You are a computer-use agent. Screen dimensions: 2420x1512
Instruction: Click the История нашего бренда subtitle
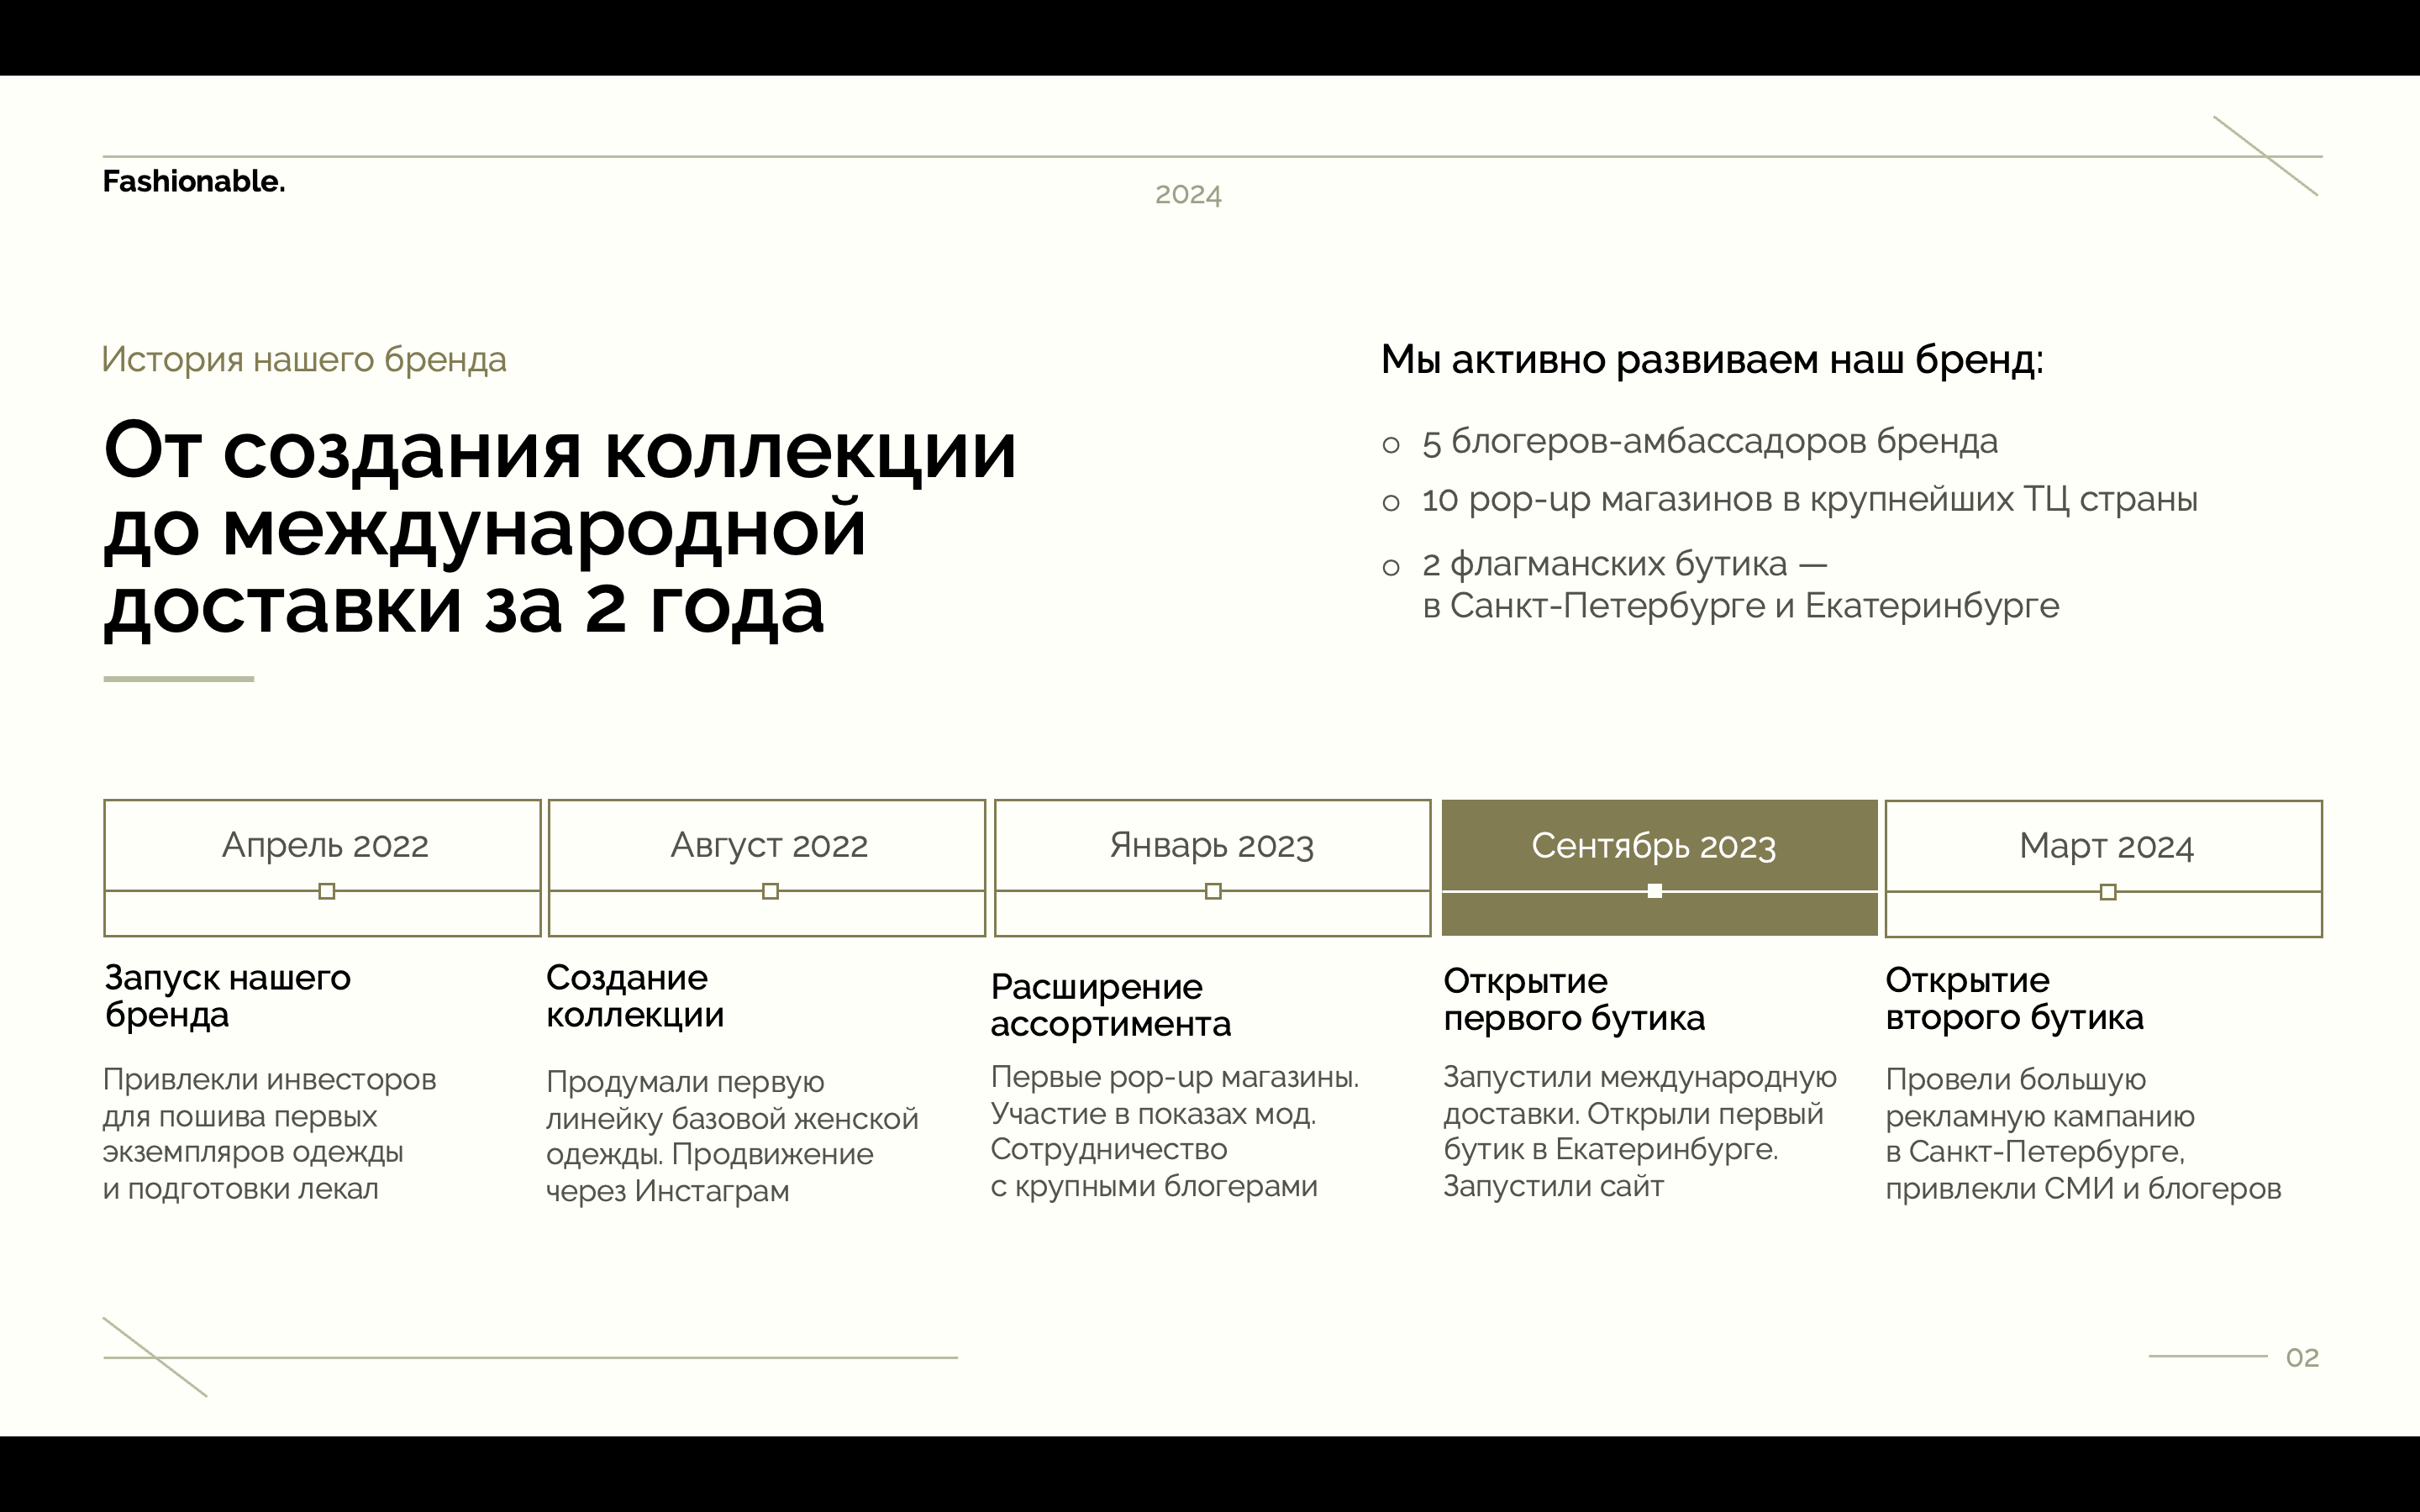[x=304, y=360]
